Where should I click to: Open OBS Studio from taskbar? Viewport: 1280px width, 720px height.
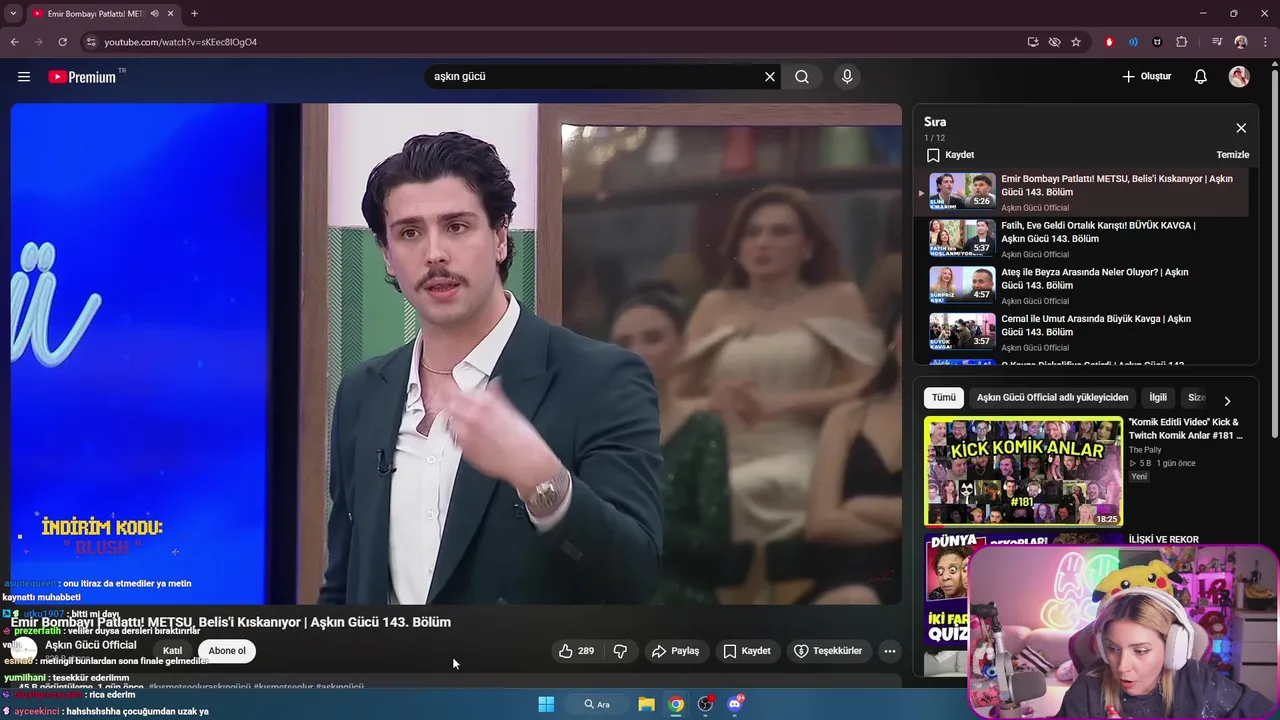[x=706, y=704]
